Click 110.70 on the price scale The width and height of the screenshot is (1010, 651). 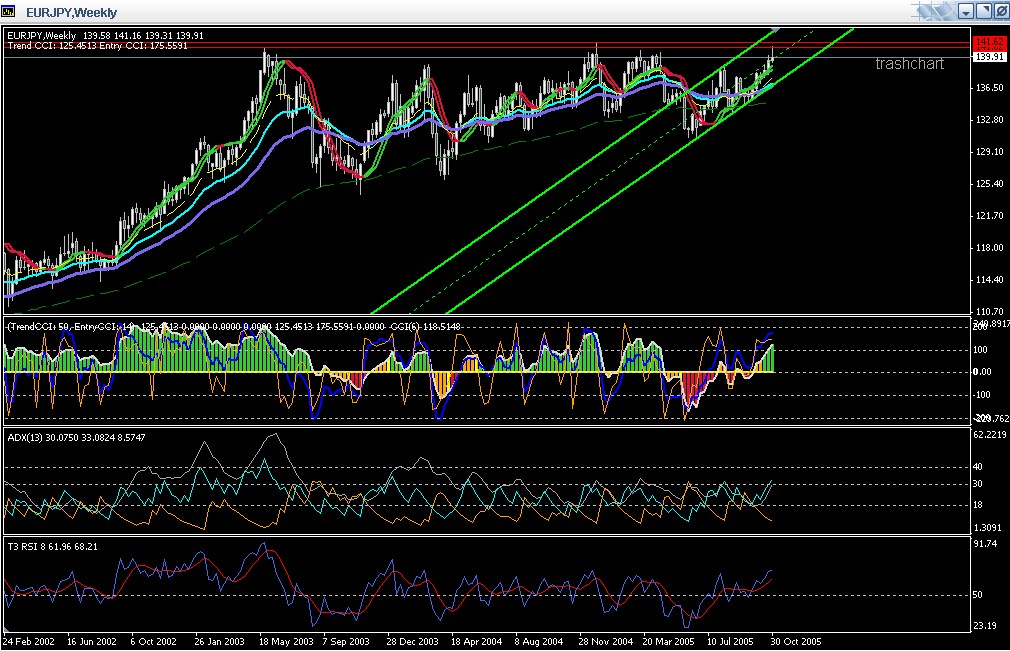pyautogui.click(x=989, y=312)
